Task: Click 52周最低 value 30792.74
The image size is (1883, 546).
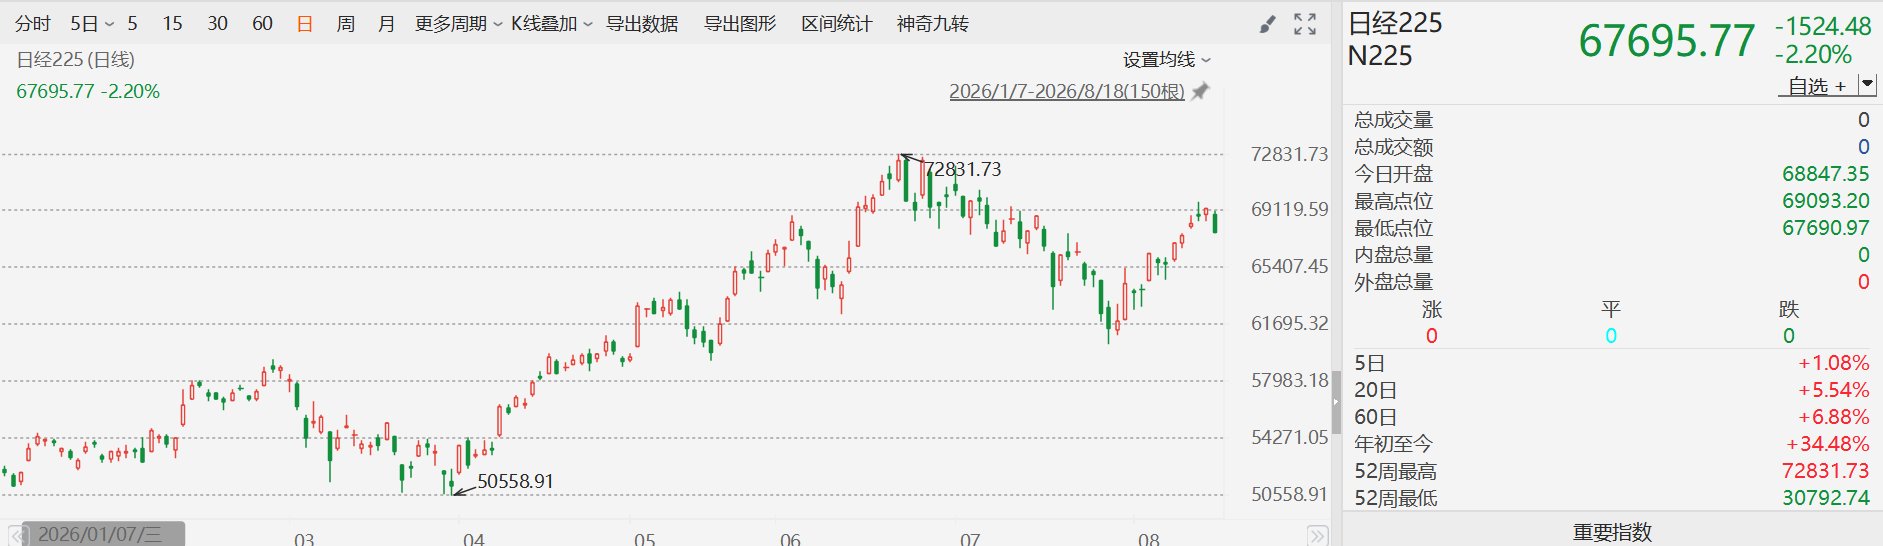Action: [x=1825, y=498]
